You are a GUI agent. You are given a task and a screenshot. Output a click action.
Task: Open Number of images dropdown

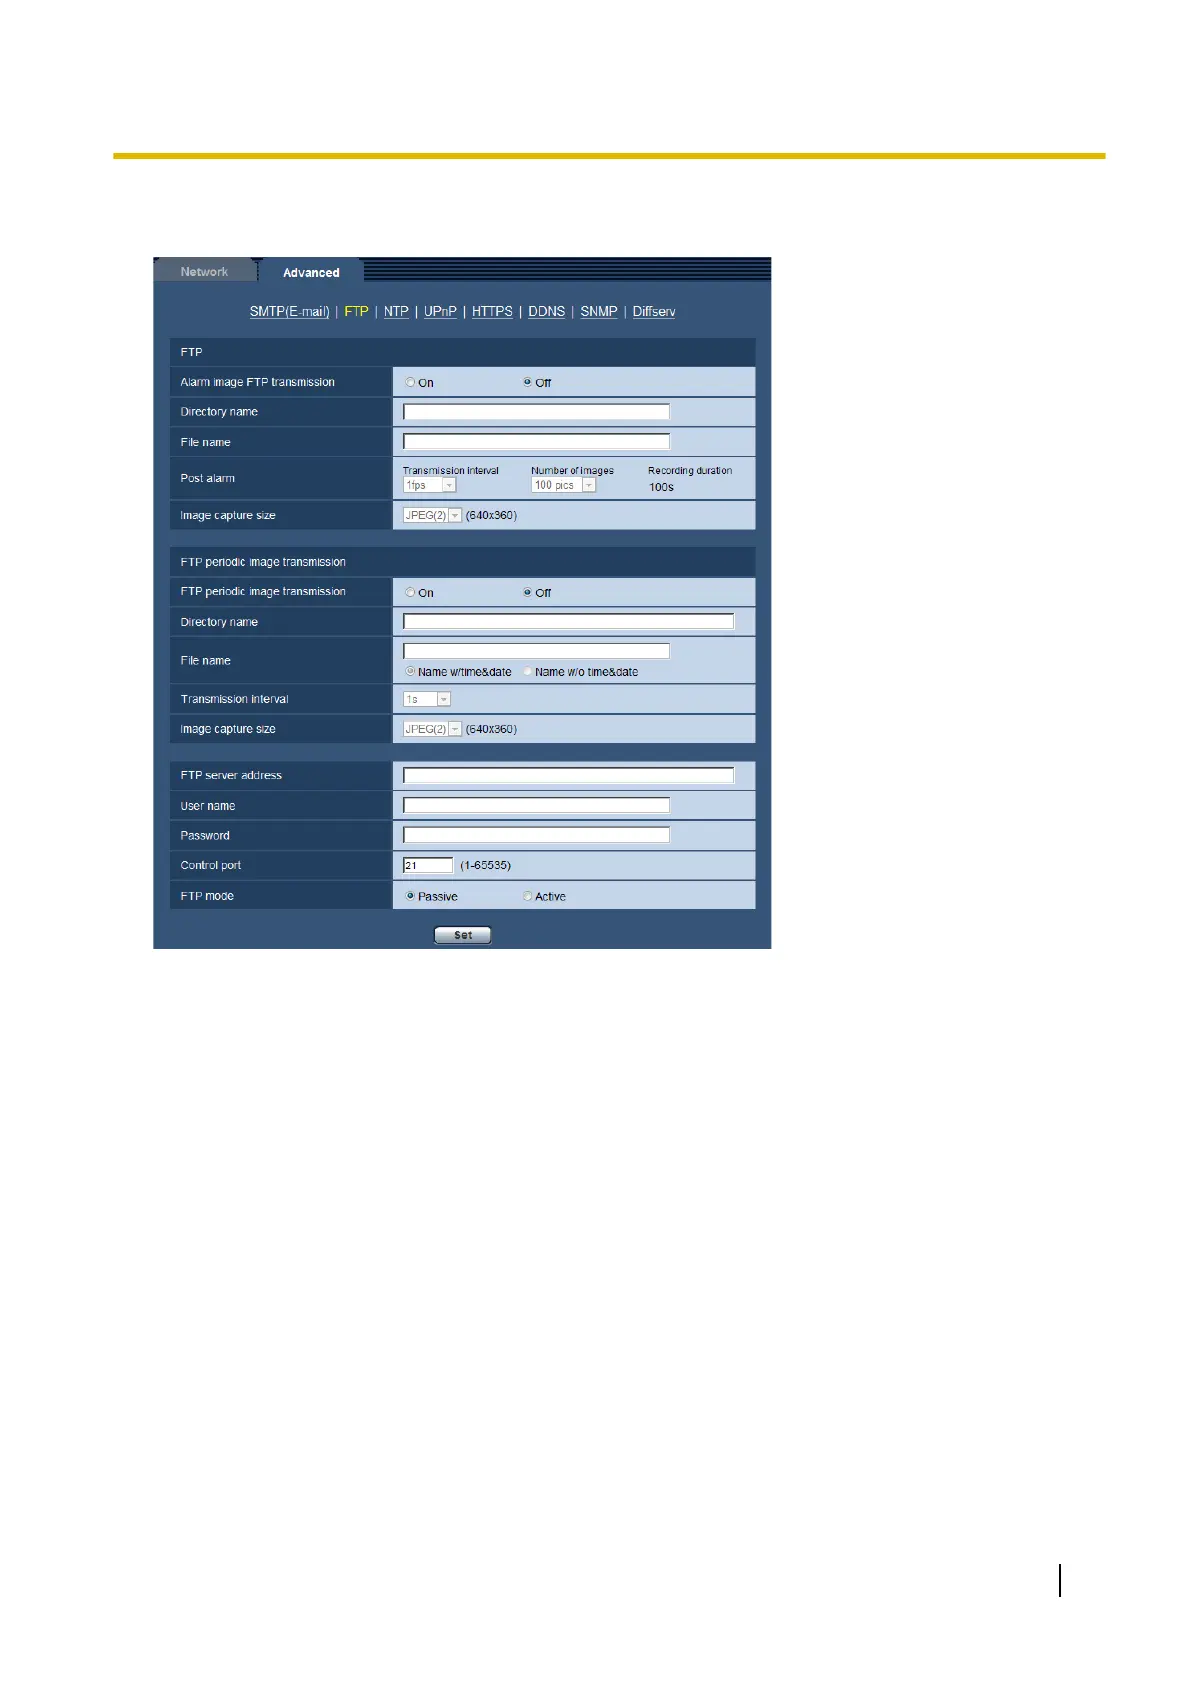(563, 485)
